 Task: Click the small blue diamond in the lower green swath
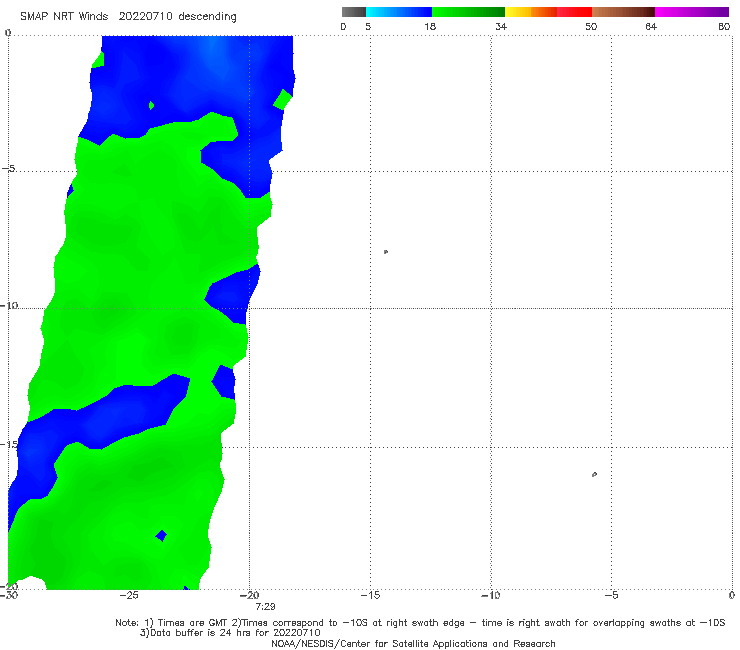coord(161,535)
